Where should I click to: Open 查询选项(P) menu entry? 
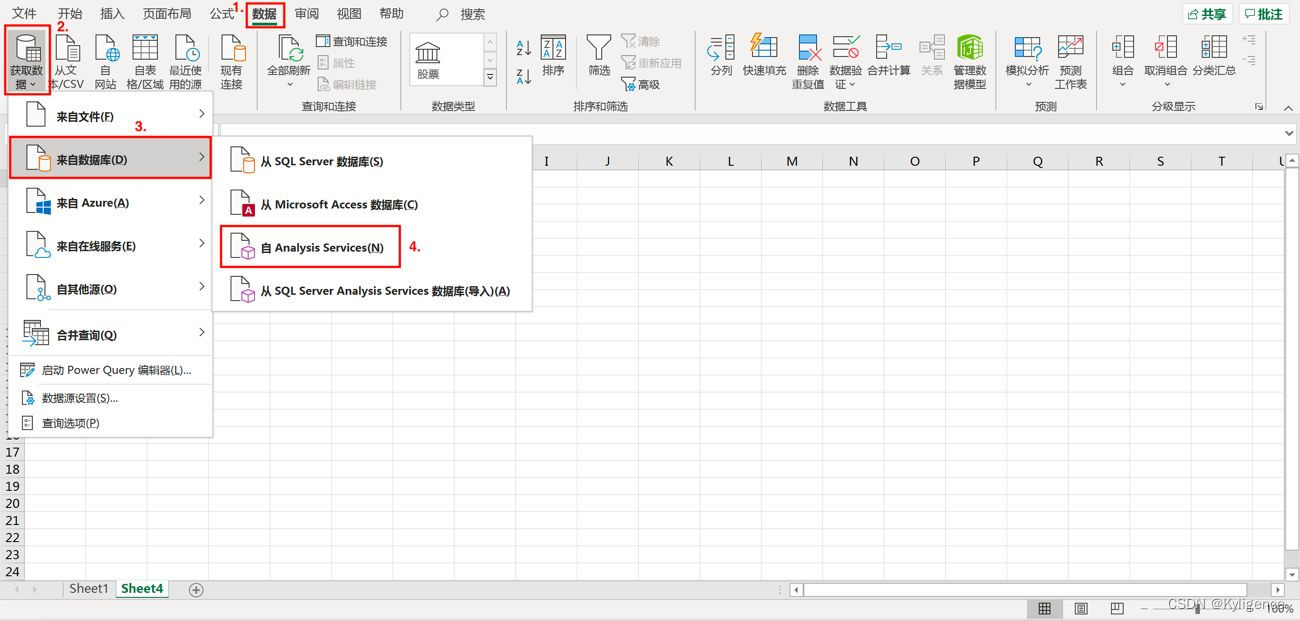tap(110, 423)
